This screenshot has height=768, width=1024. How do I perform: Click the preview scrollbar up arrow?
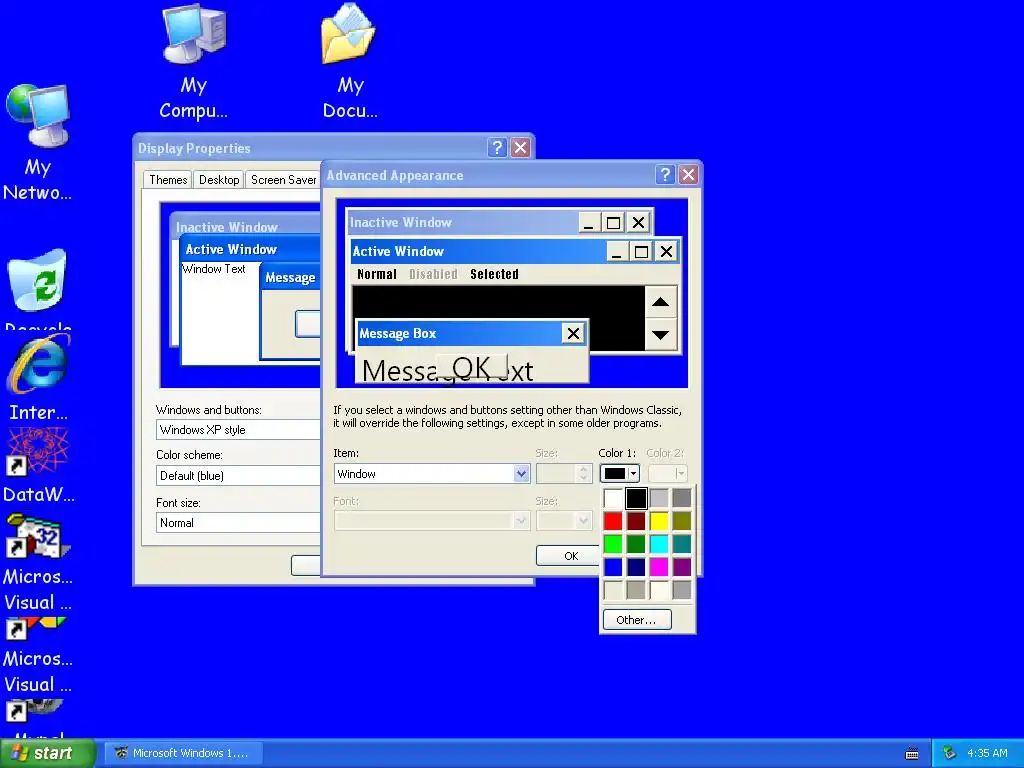(660, 302)
